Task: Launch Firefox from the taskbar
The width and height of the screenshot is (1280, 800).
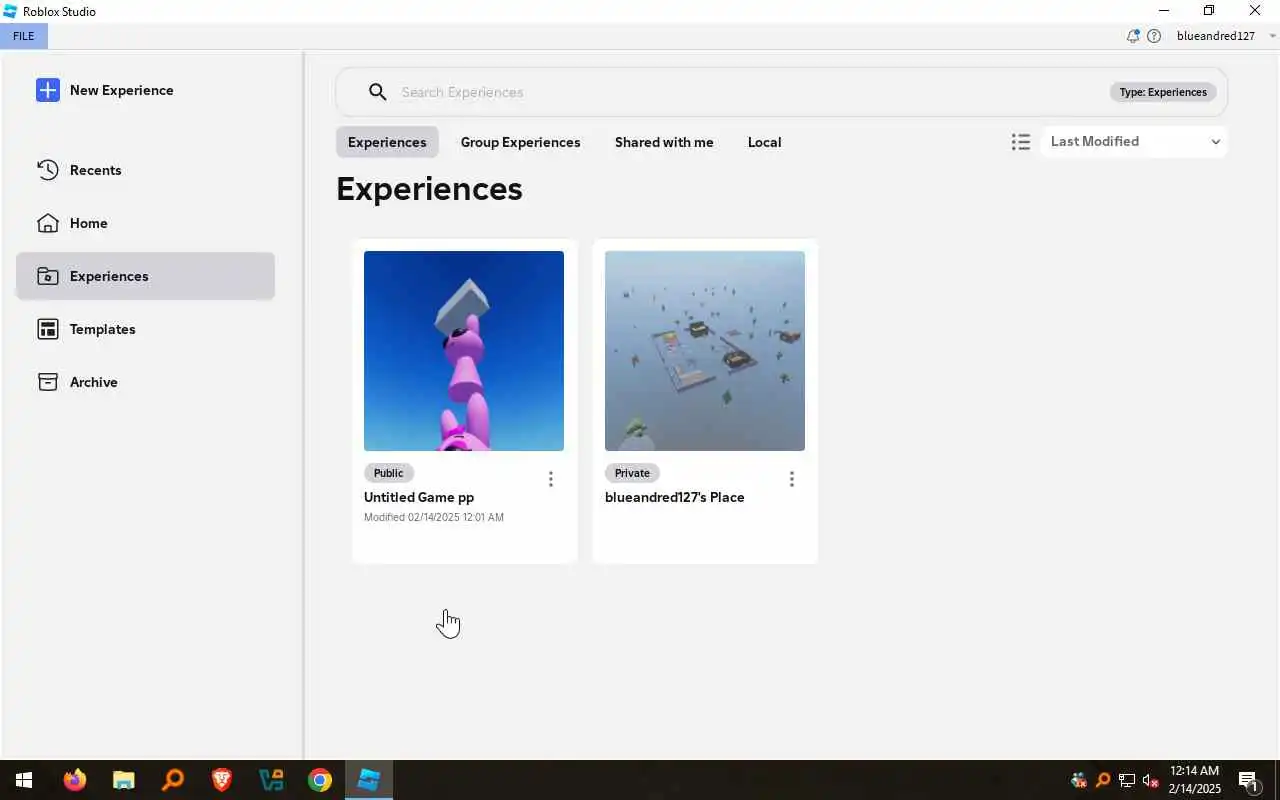Action: (75, 780)
